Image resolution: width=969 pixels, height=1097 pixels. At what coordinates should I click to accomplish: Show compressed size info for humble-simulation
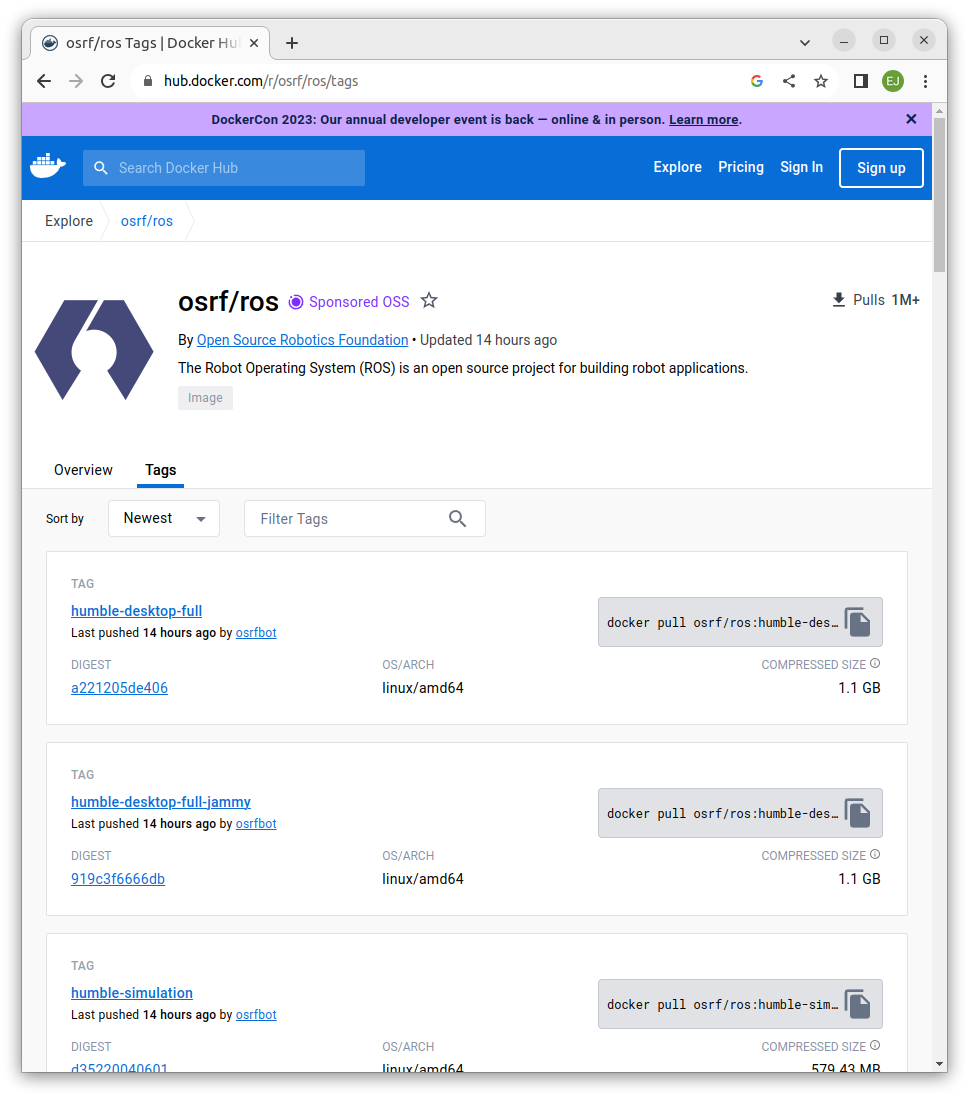click(875, 1045)
